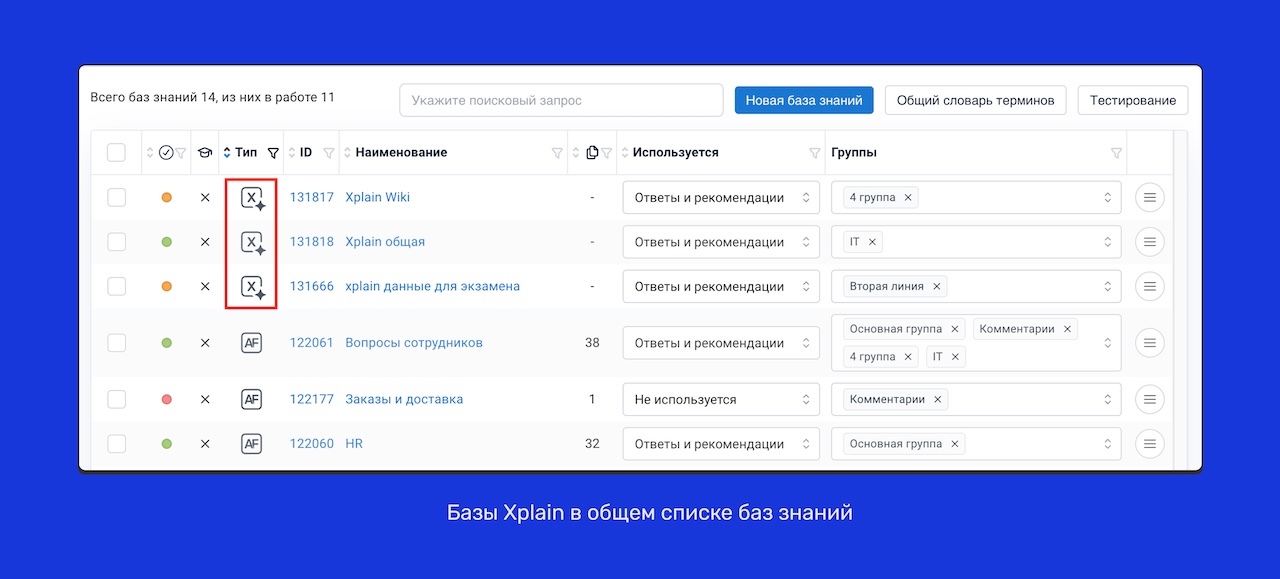Click AF type icon in Вопросы сотрудников row
Screen dimensions: 1280x579
(x=251, y=343)
